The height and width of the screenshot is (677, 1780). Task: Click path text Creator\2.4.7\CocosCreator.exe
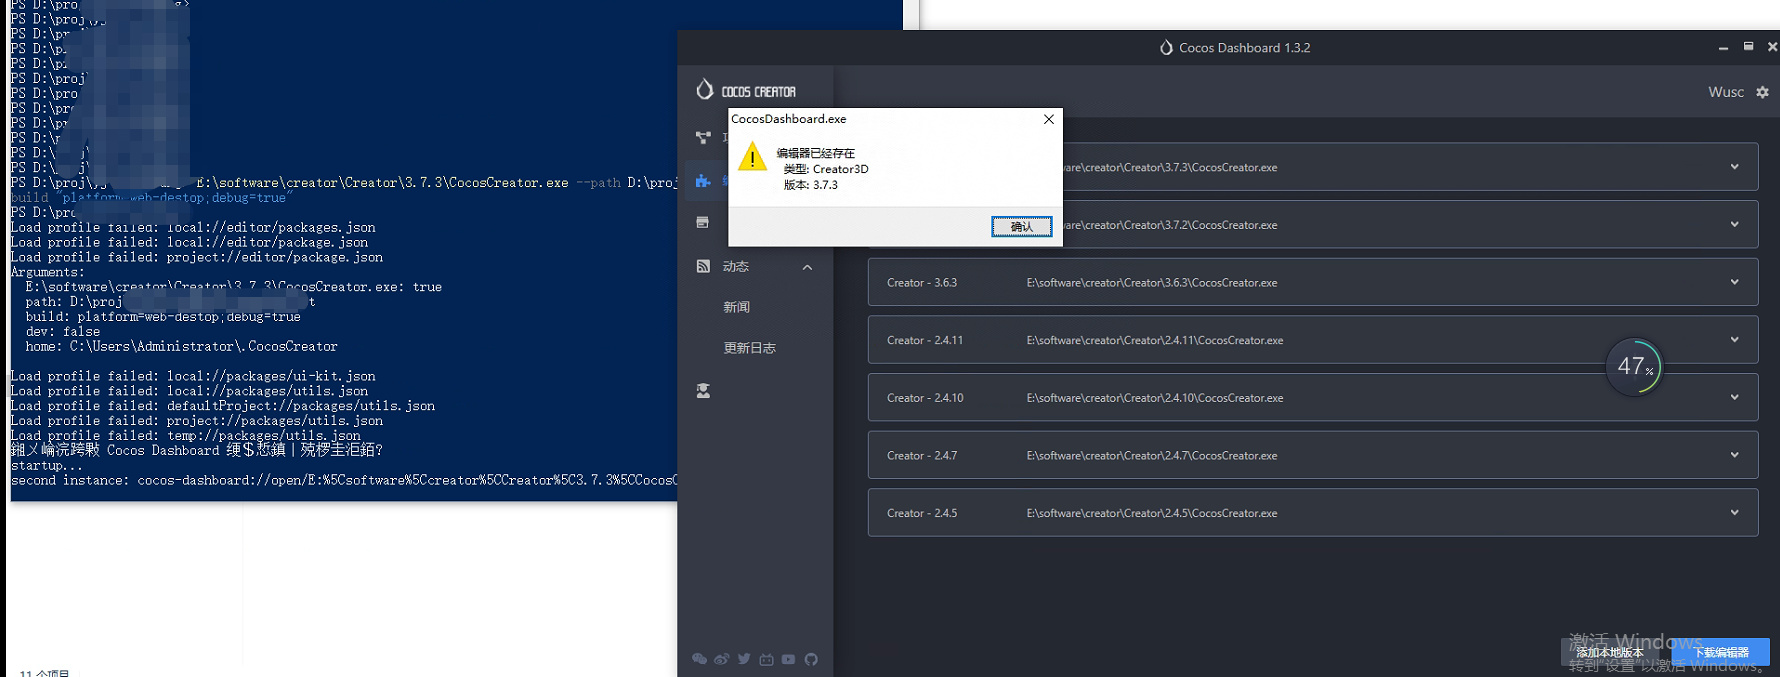click(x=1151, y=456)
